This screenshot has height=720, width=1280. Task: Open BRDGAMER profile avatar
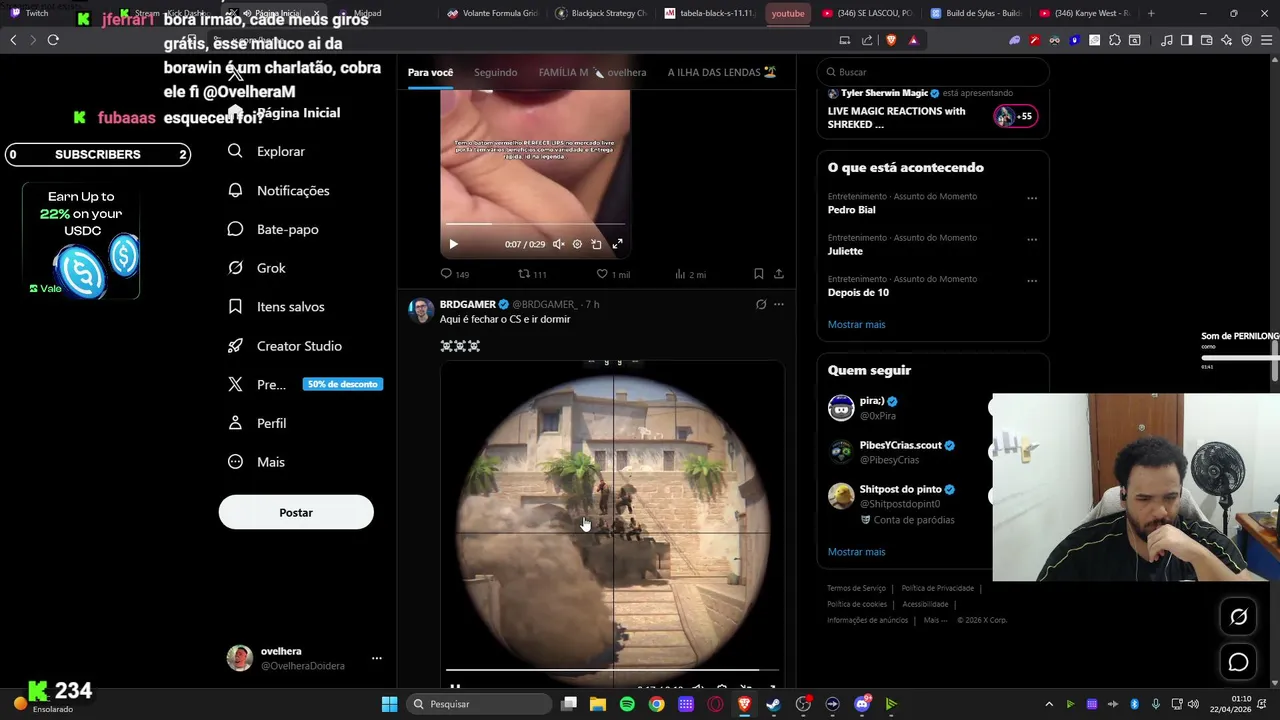420,309
